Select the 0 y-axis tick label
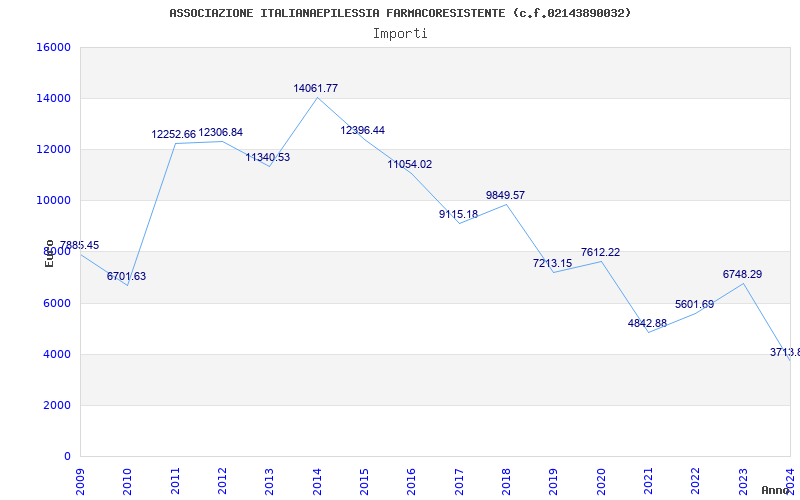 click(x=67, y=456)
